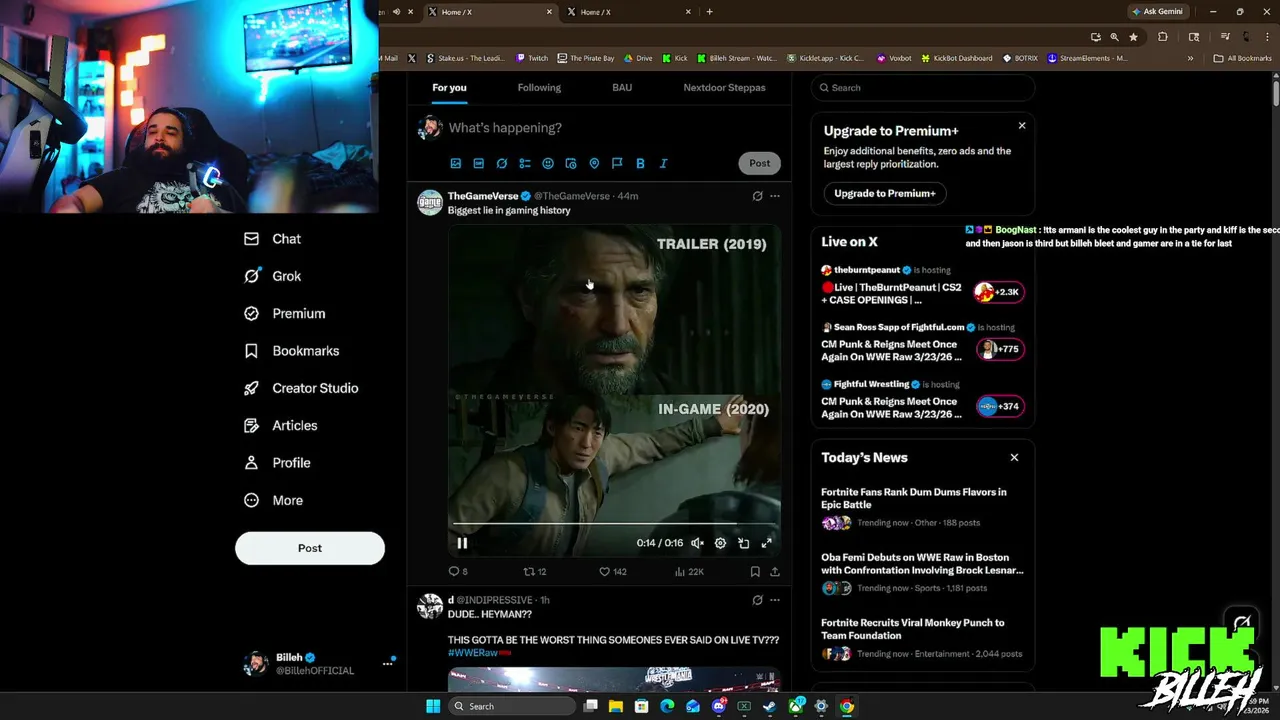
Task: Unmute the TheGameVerse video
Action: point(697,543)
